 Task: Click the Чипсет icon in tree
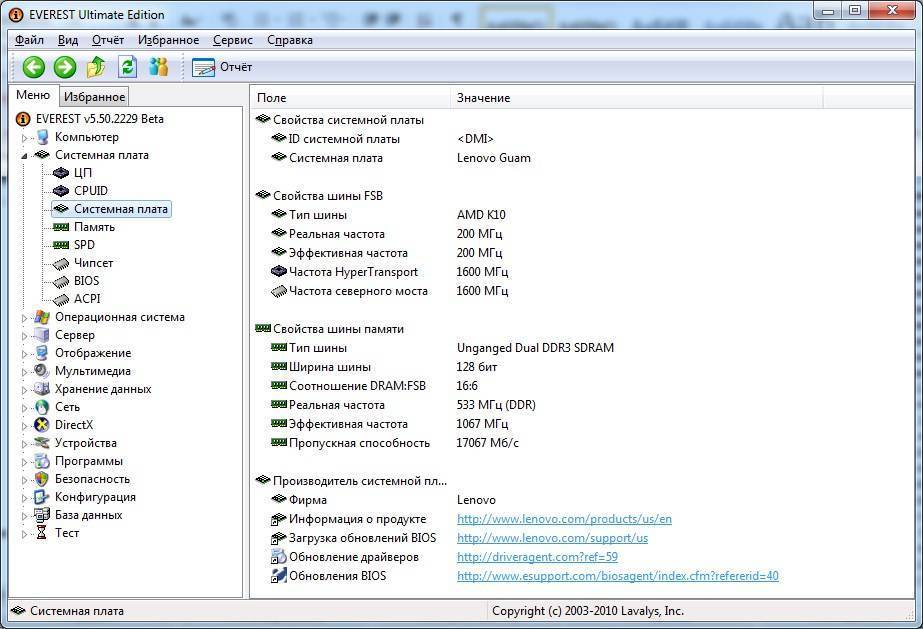point(61,264)
